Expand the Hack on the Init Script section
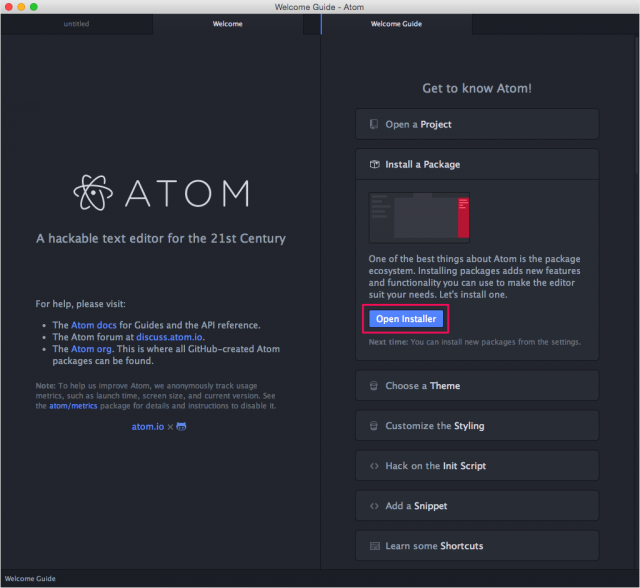Image resolution: width=640 pixels, height=588 pixels. (477, 466)
